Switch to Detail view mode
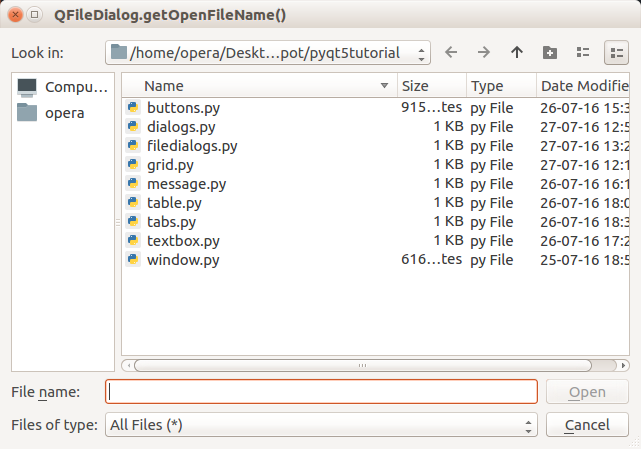The width and height of the screenshot is (641, 449). [616, 52]
